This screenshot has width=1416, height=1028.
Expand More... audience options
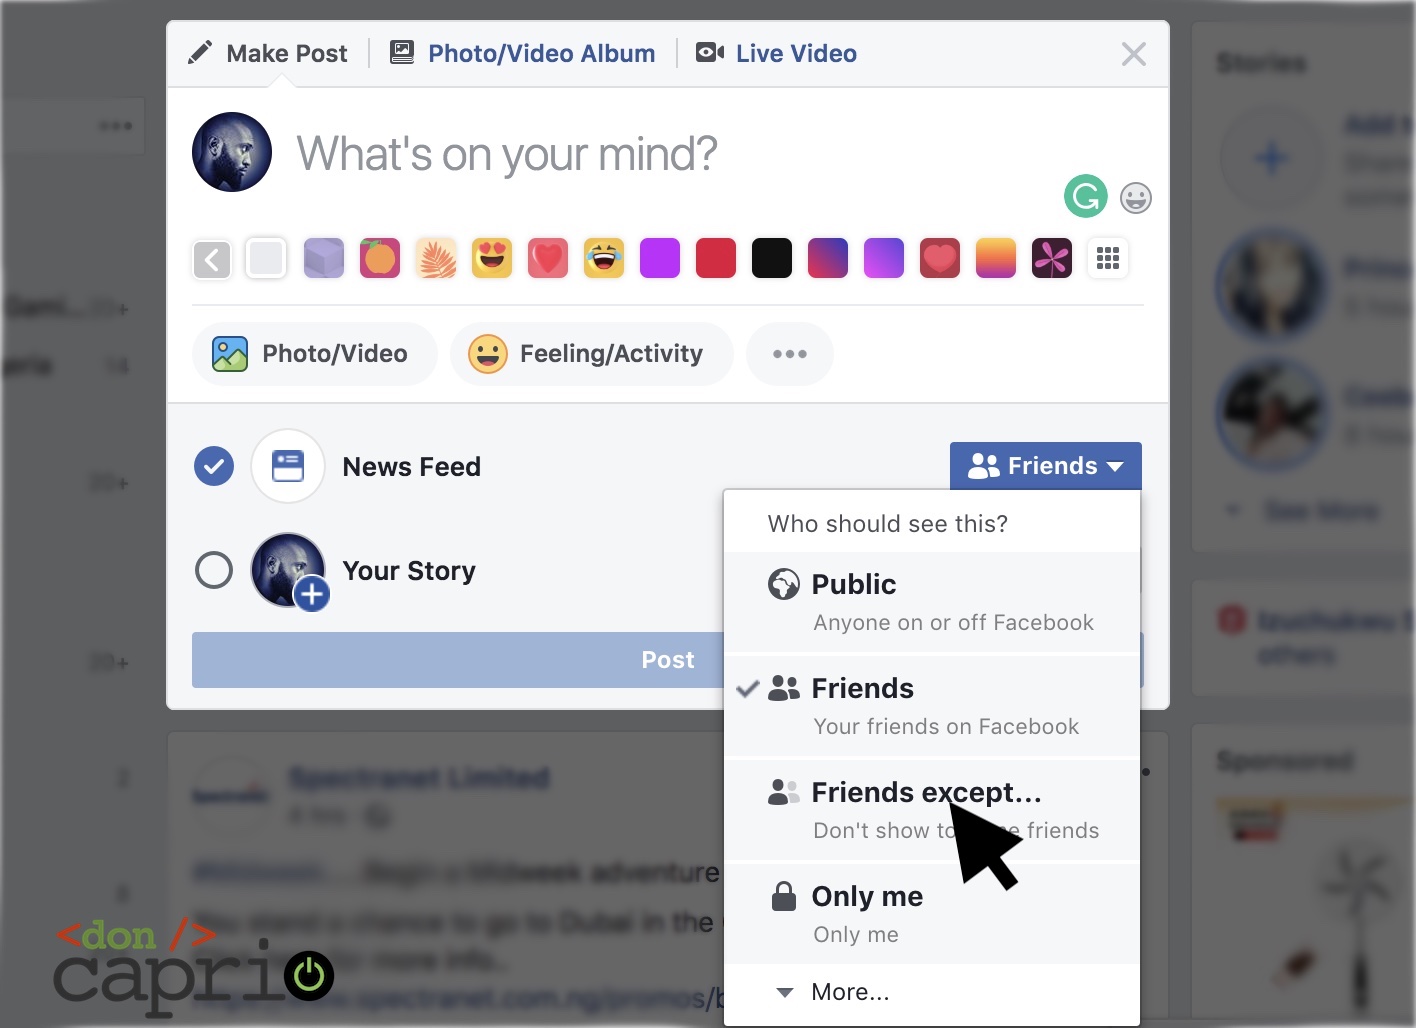coord(932,992)
